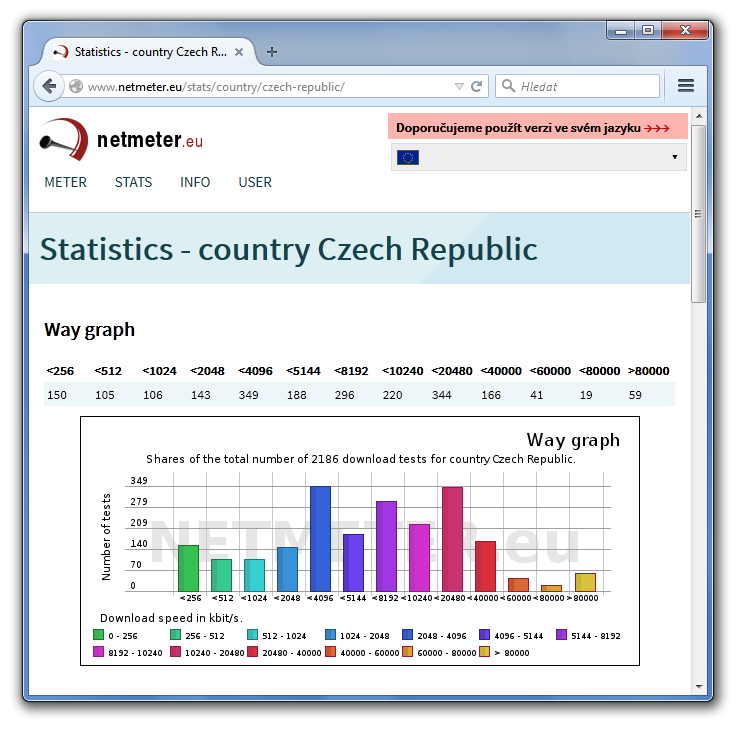738x729 pixels.
Task: Click the <4096 table column header
Action: [255, 371]
